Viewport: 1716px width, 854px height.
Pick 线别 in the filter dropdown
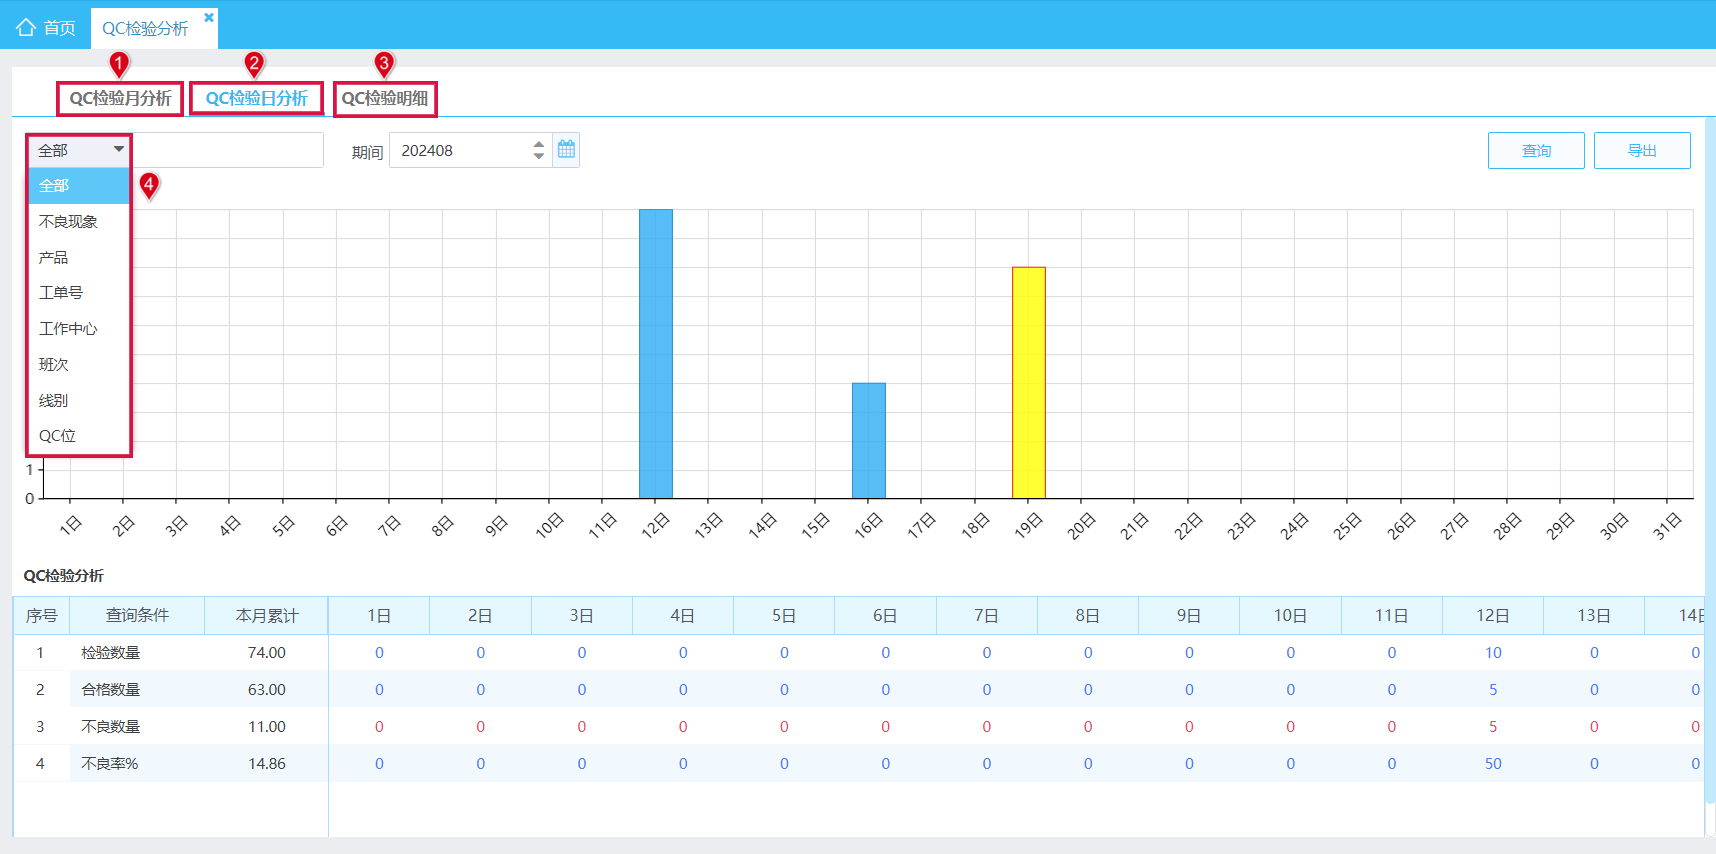click(79, 400)
